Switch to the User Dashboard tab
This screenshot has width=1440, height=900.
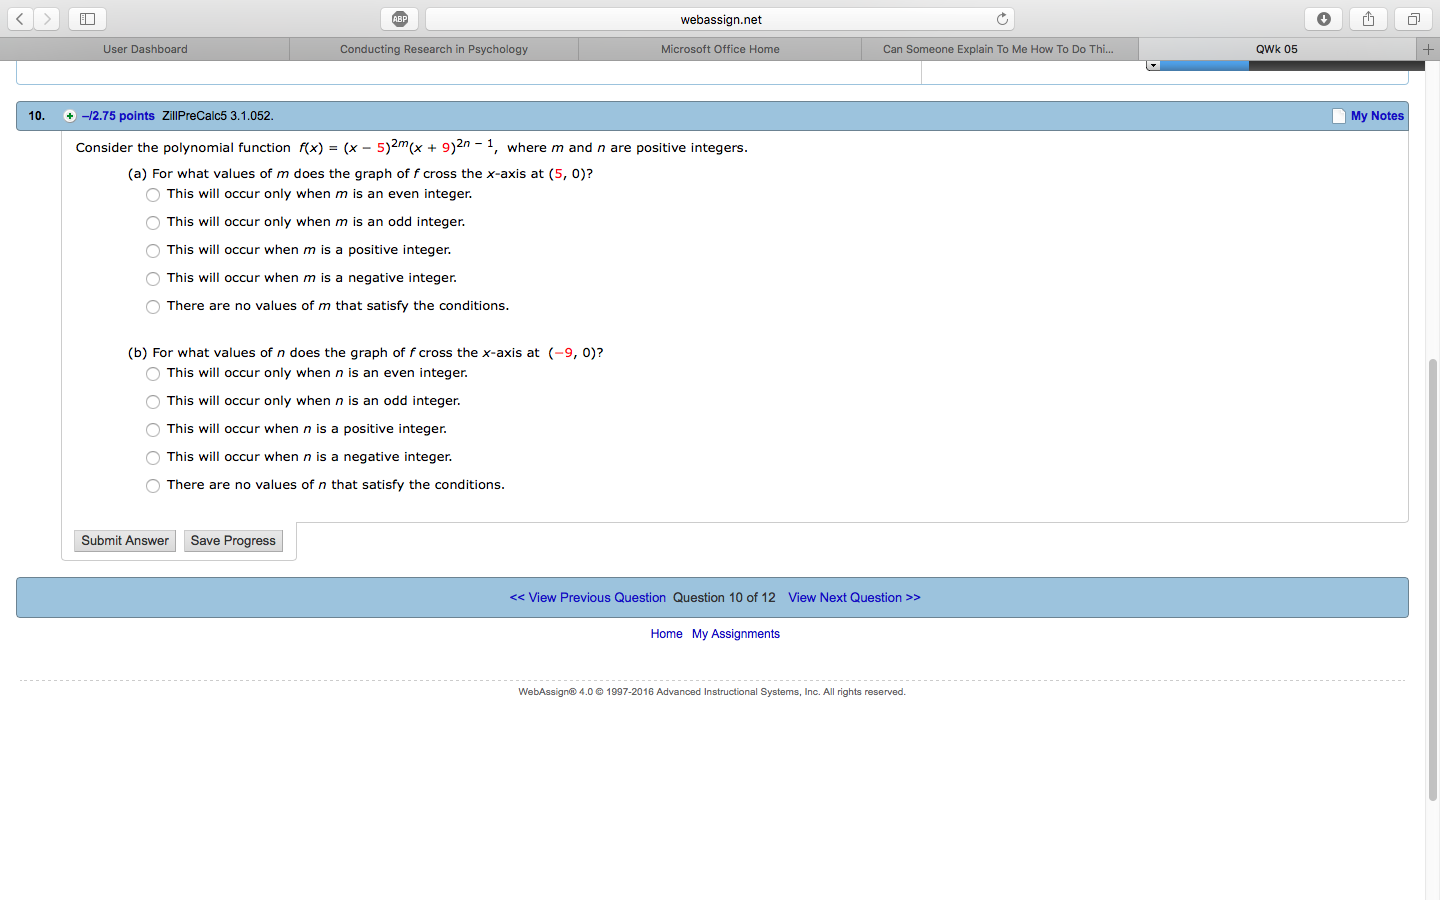point(144,48)
